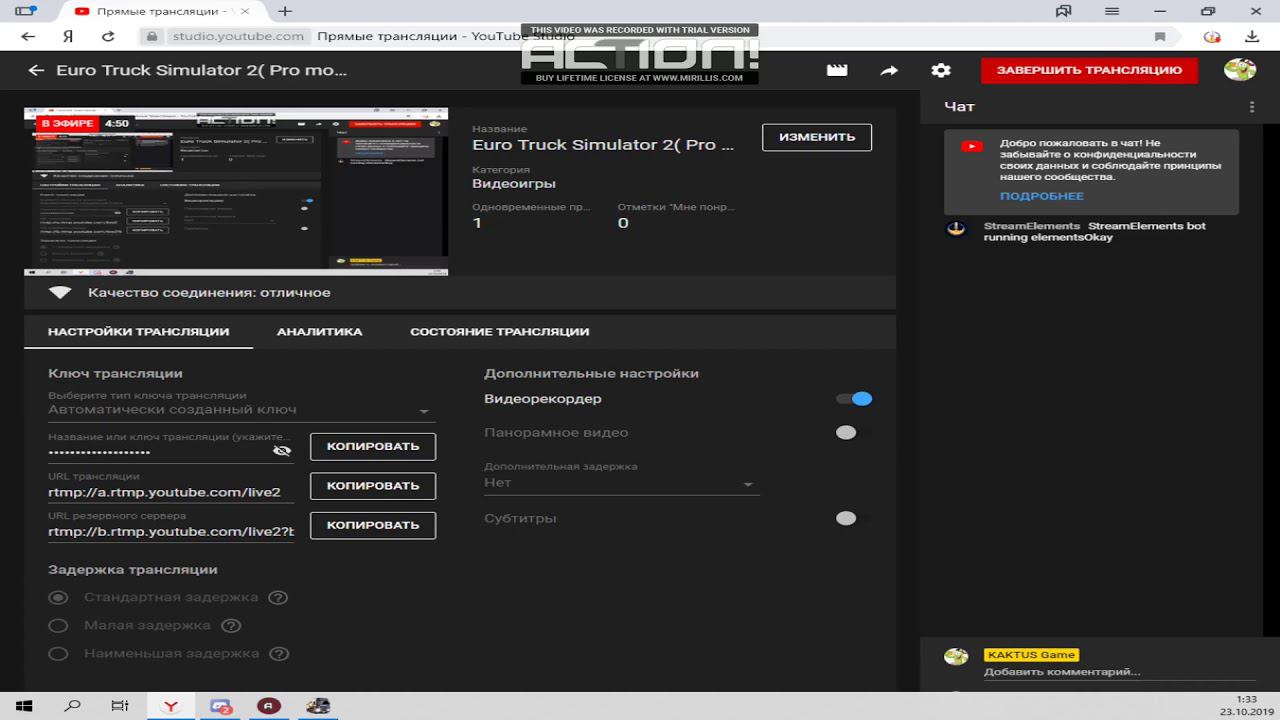Click the site lock icon in address bar
This screenshot has width=1280, height=720.
(x=152, y=36)
